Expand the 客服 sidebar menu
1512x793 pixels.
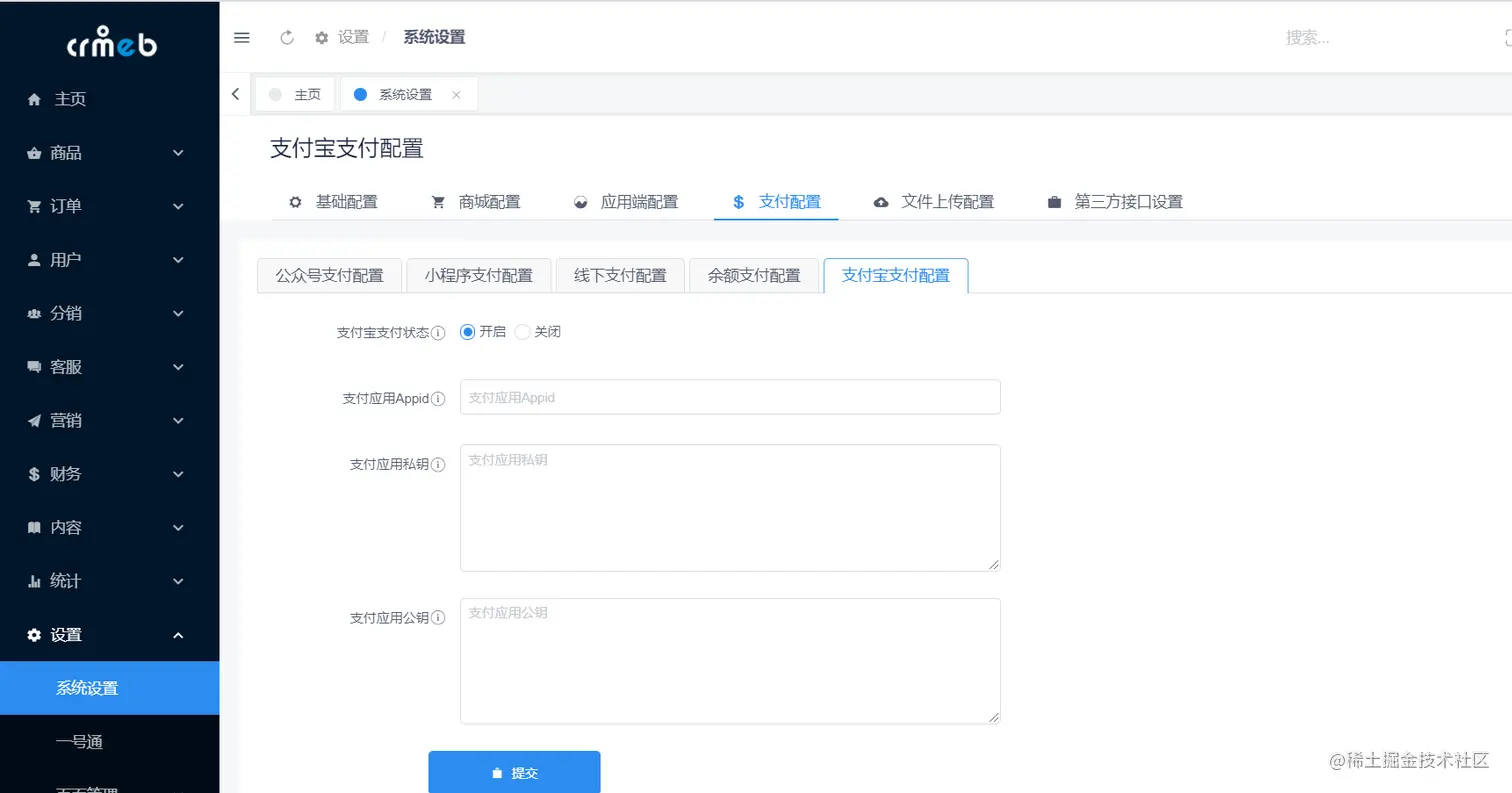coord(178,367)
